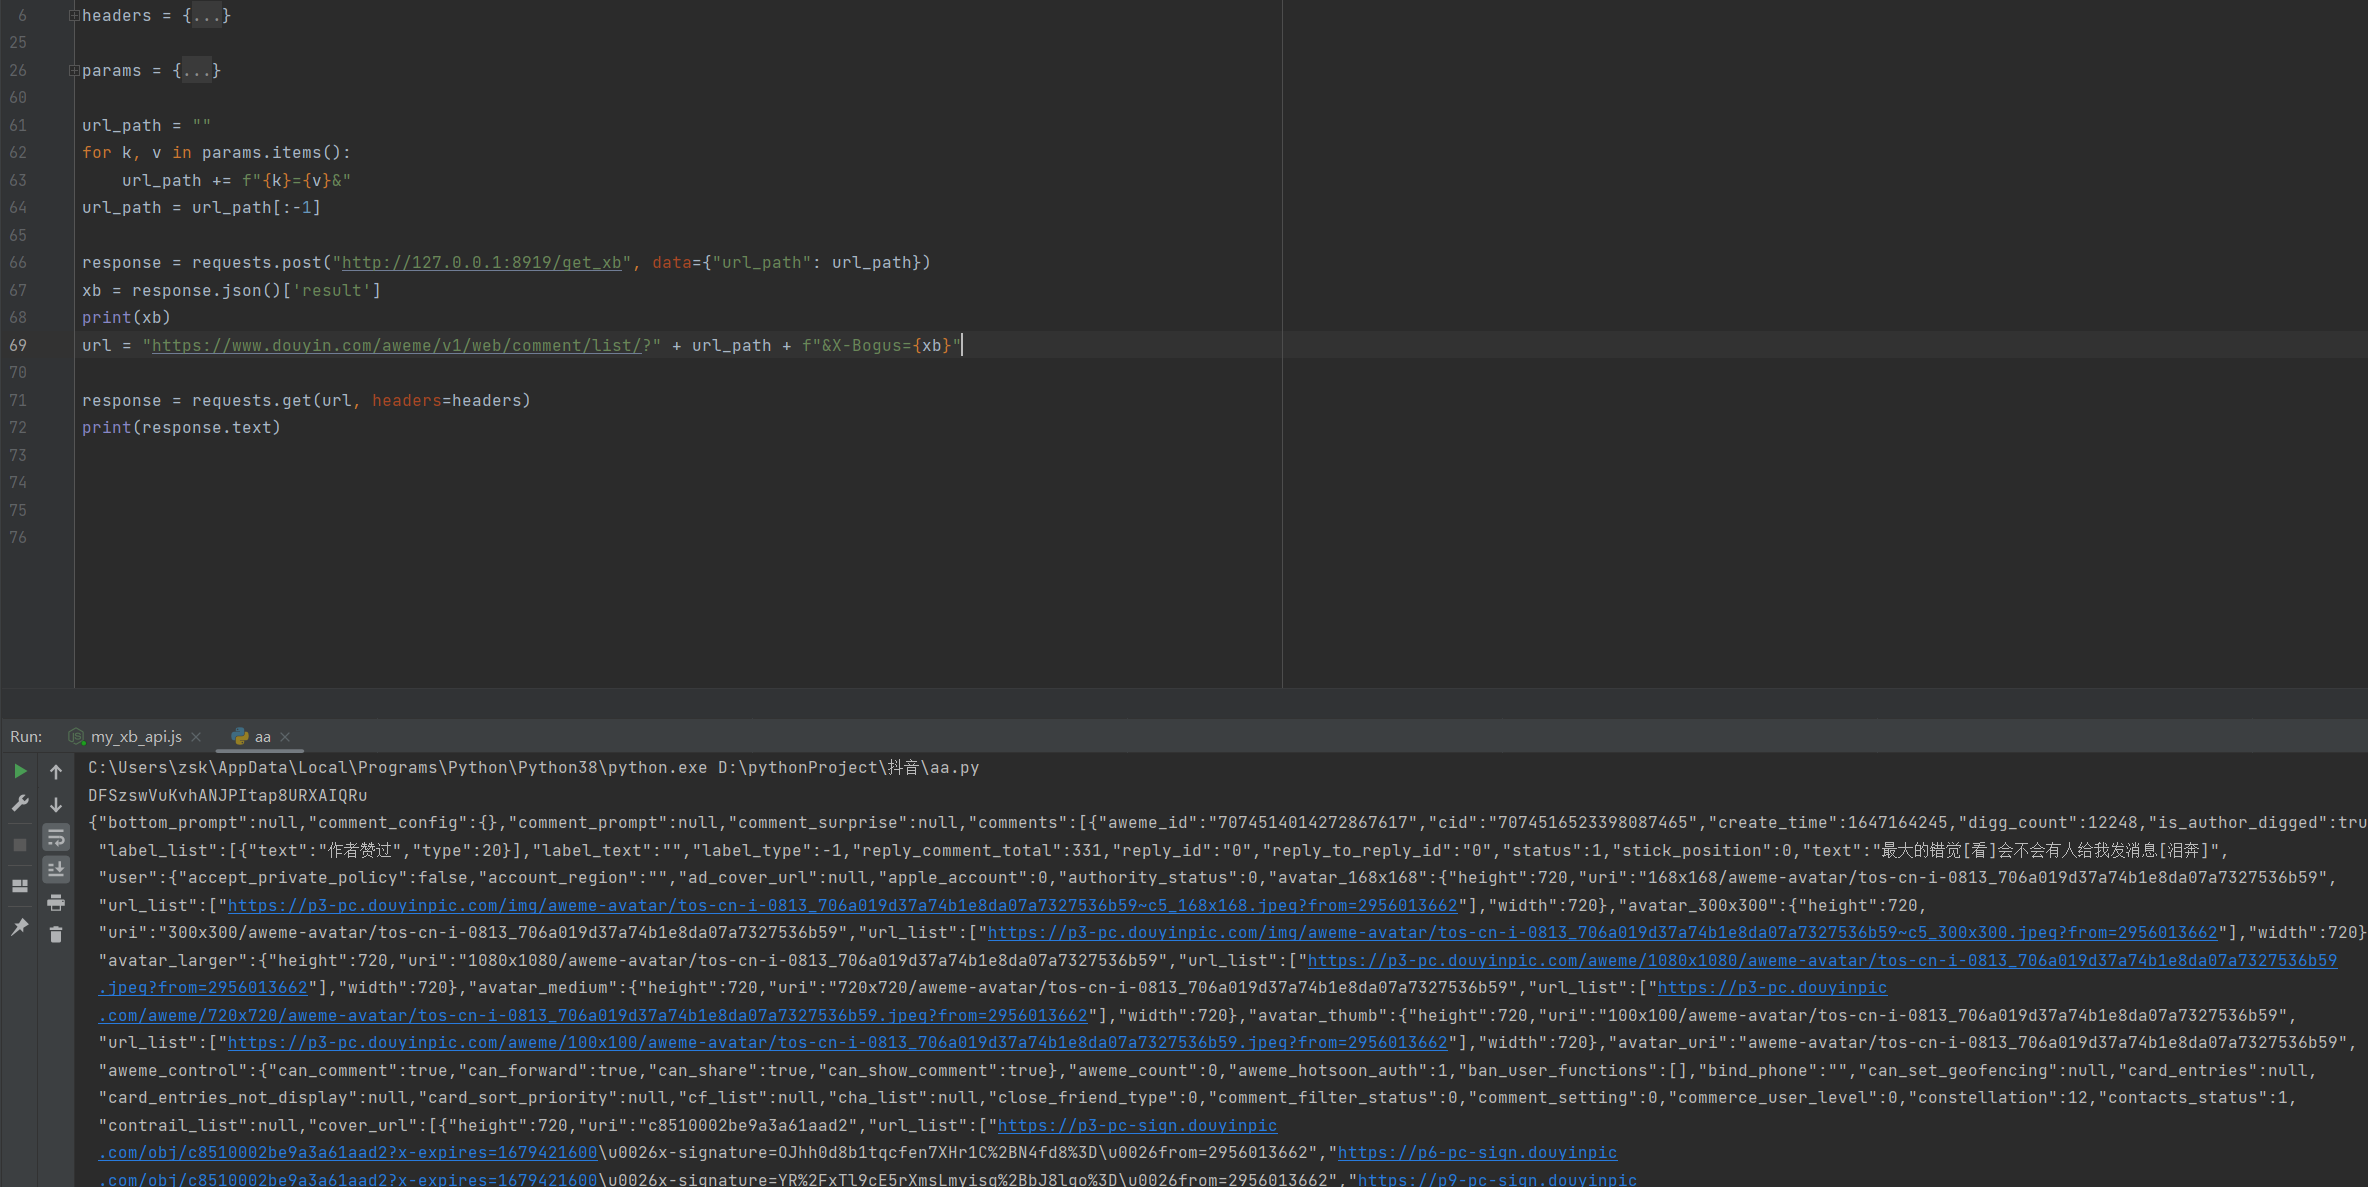Select the aa run tab
The width and height of the screenshot is (2368, 1187).
[x=262, y=737]
